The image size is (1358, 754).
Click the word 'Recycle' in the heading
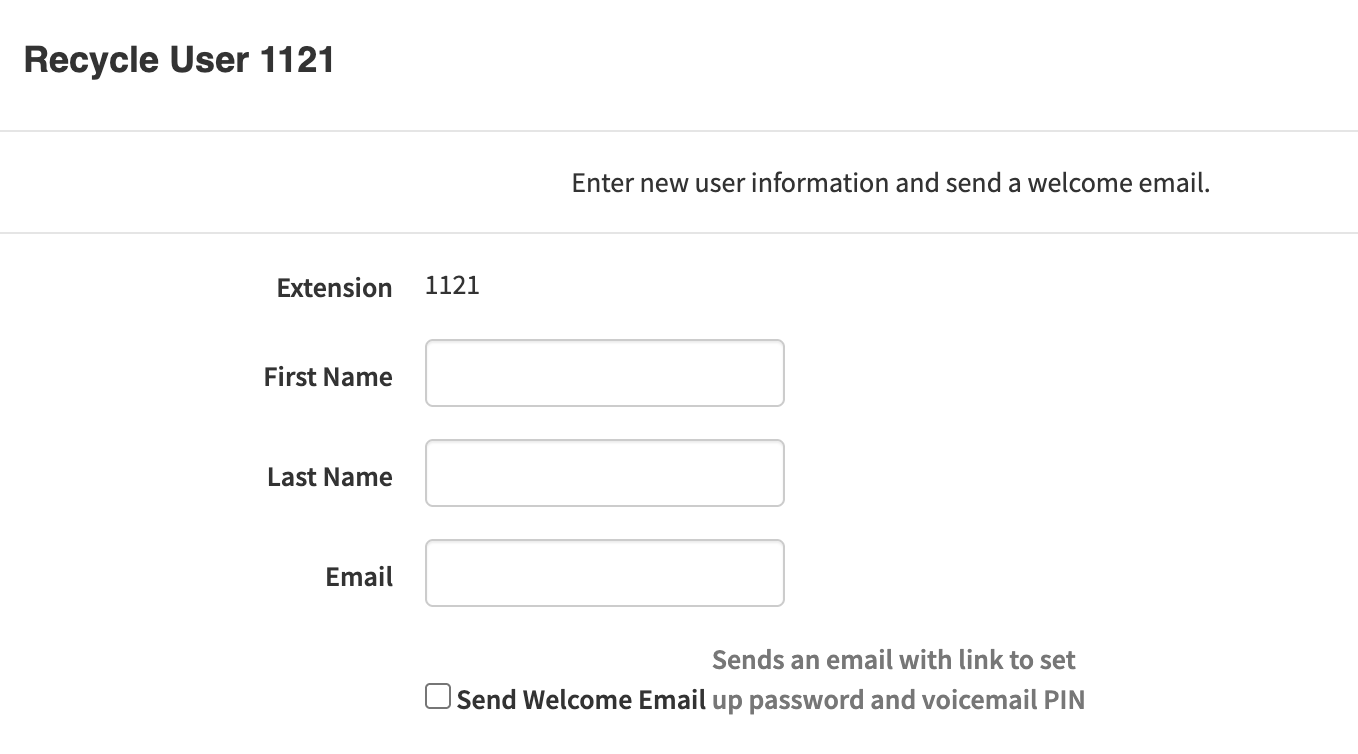coord(91,60)
